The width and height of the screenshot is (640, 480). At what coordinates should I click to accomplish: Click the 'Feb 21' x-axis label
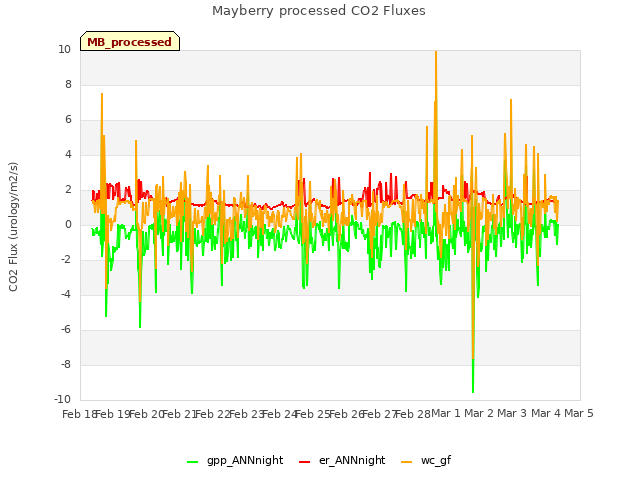tap(180, 414)
